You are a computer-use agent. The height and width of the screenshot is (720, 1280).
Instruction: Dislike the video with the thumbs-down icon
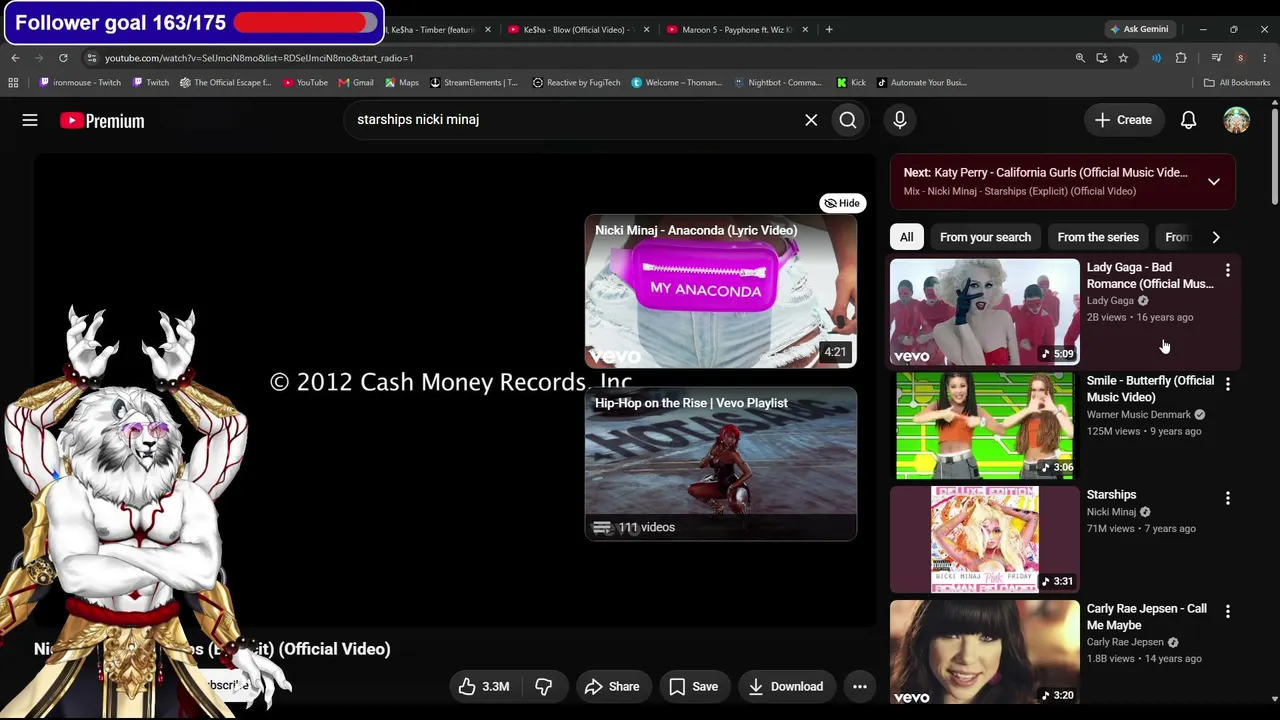(x=543, y=686)
